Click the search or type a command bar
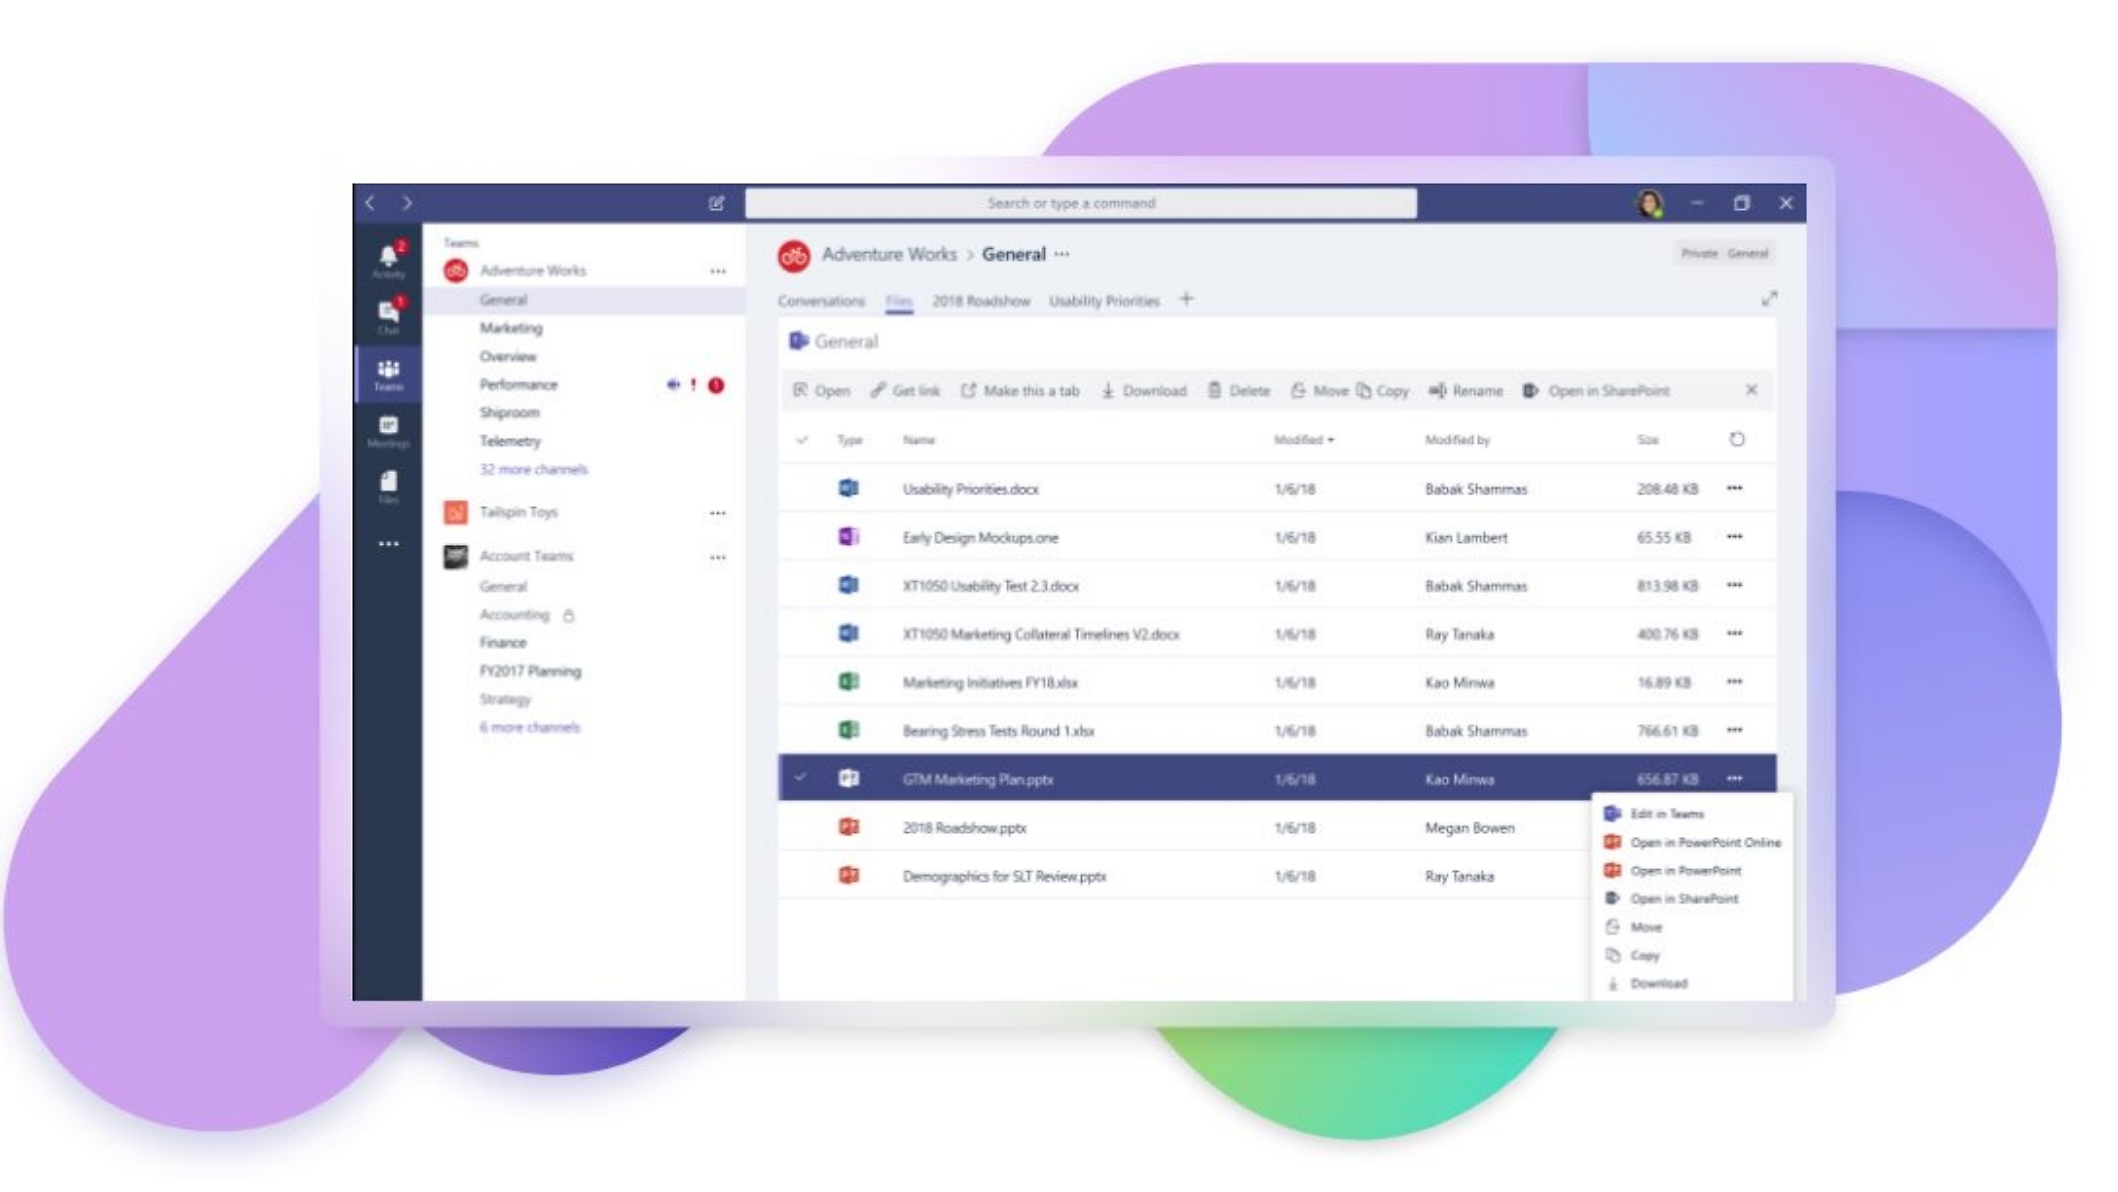The image size is (2118, 1192). [1082, 202]
